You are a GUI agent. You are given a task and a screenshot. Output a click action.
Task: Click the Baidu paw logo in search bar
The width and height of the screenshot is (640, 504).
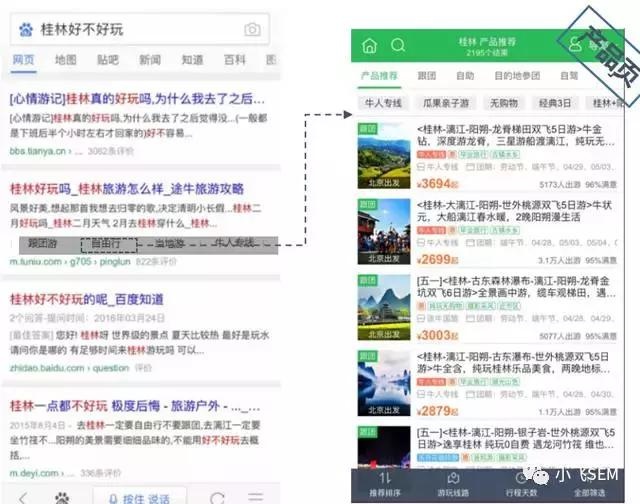[x=26, y=30]
